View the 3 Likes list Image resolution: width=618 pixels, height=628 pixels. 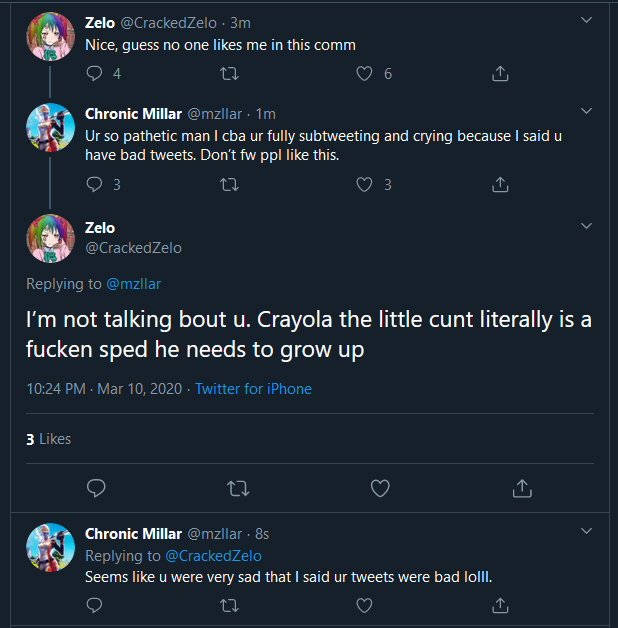click(48, 439)
